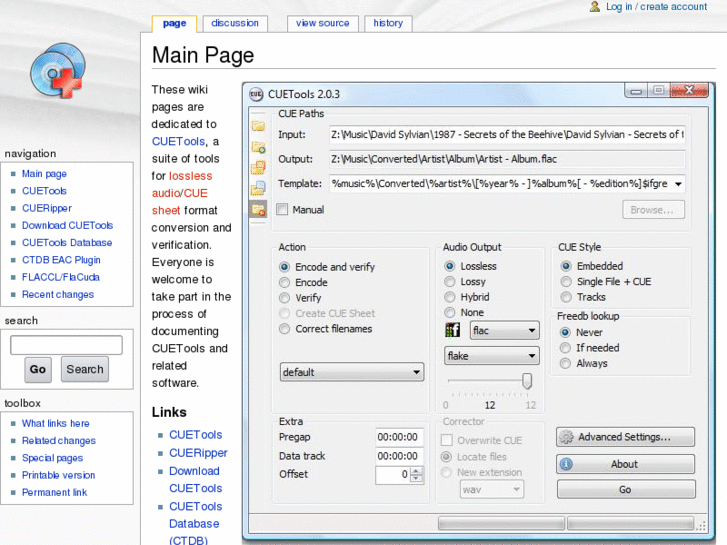Set Freedb lookup to Always

[x=565, y=363]
